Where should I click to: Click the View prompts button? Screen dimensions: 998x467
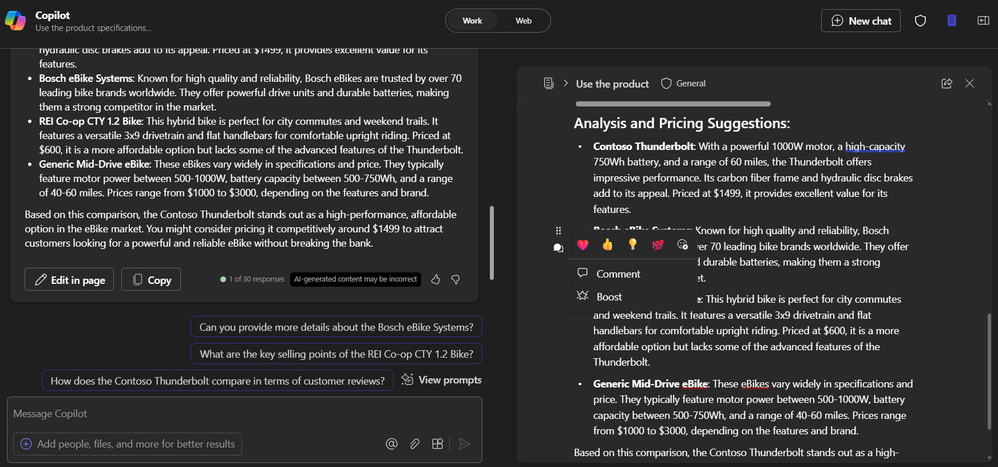pos(442,380)
